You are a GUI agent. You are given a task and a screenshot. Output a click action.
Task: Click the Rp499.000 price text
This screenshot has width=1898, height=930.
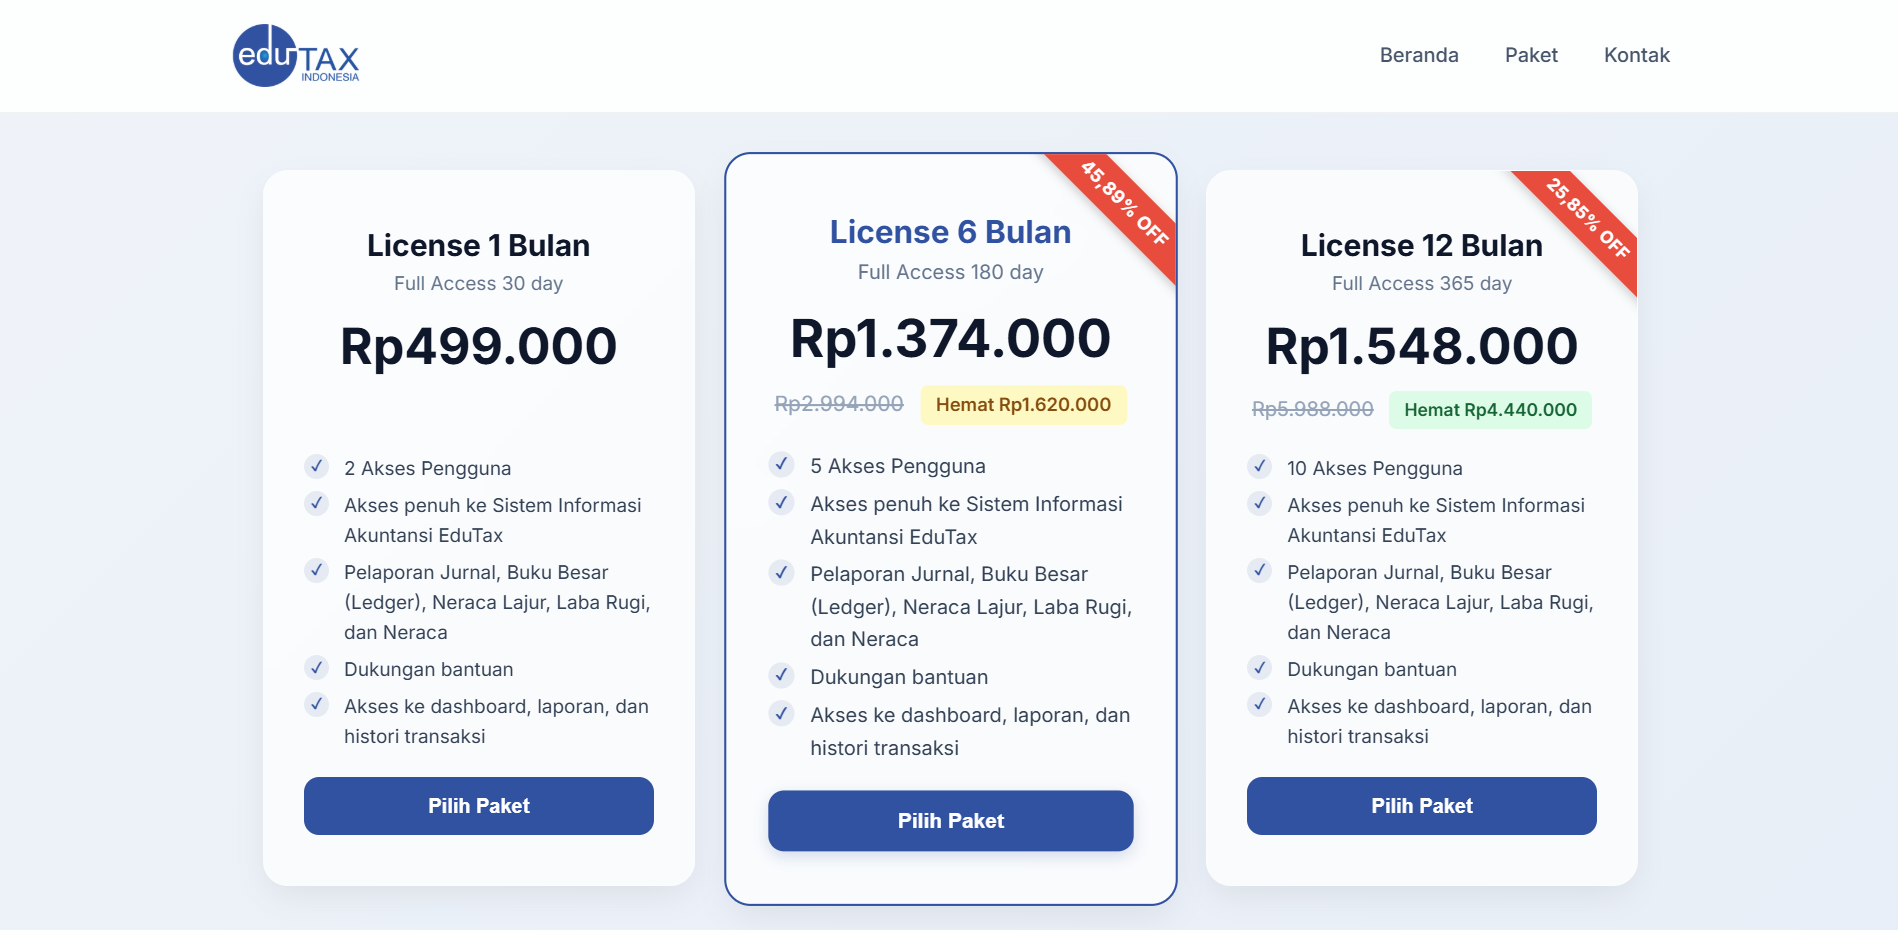(x=478, y=347)
